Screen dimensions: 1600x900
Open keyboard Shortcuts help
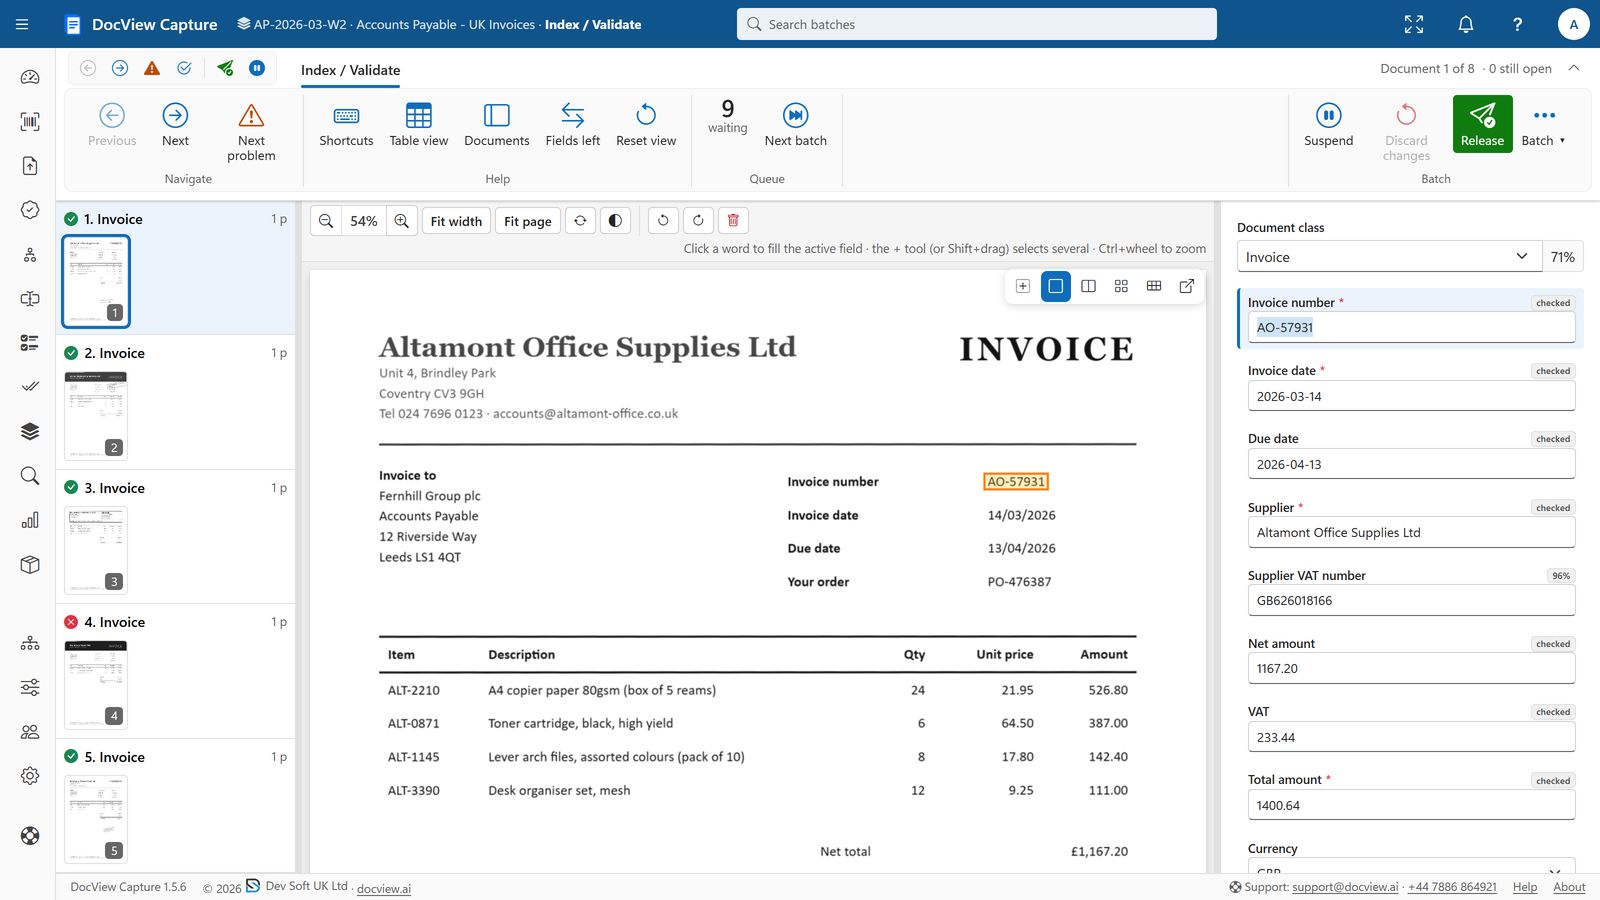coord(346,124)
